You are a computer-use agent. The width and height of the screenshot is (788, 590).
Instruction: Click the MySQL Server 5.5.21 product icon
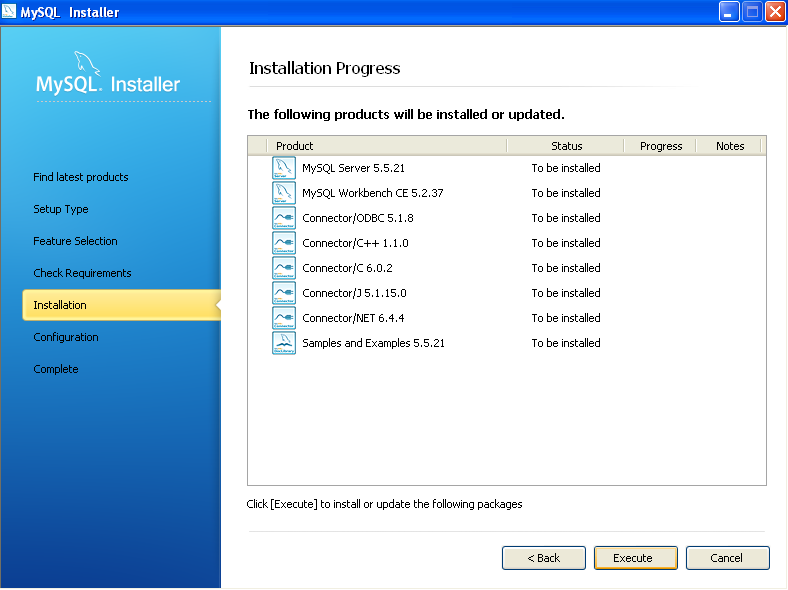[284, 168]
